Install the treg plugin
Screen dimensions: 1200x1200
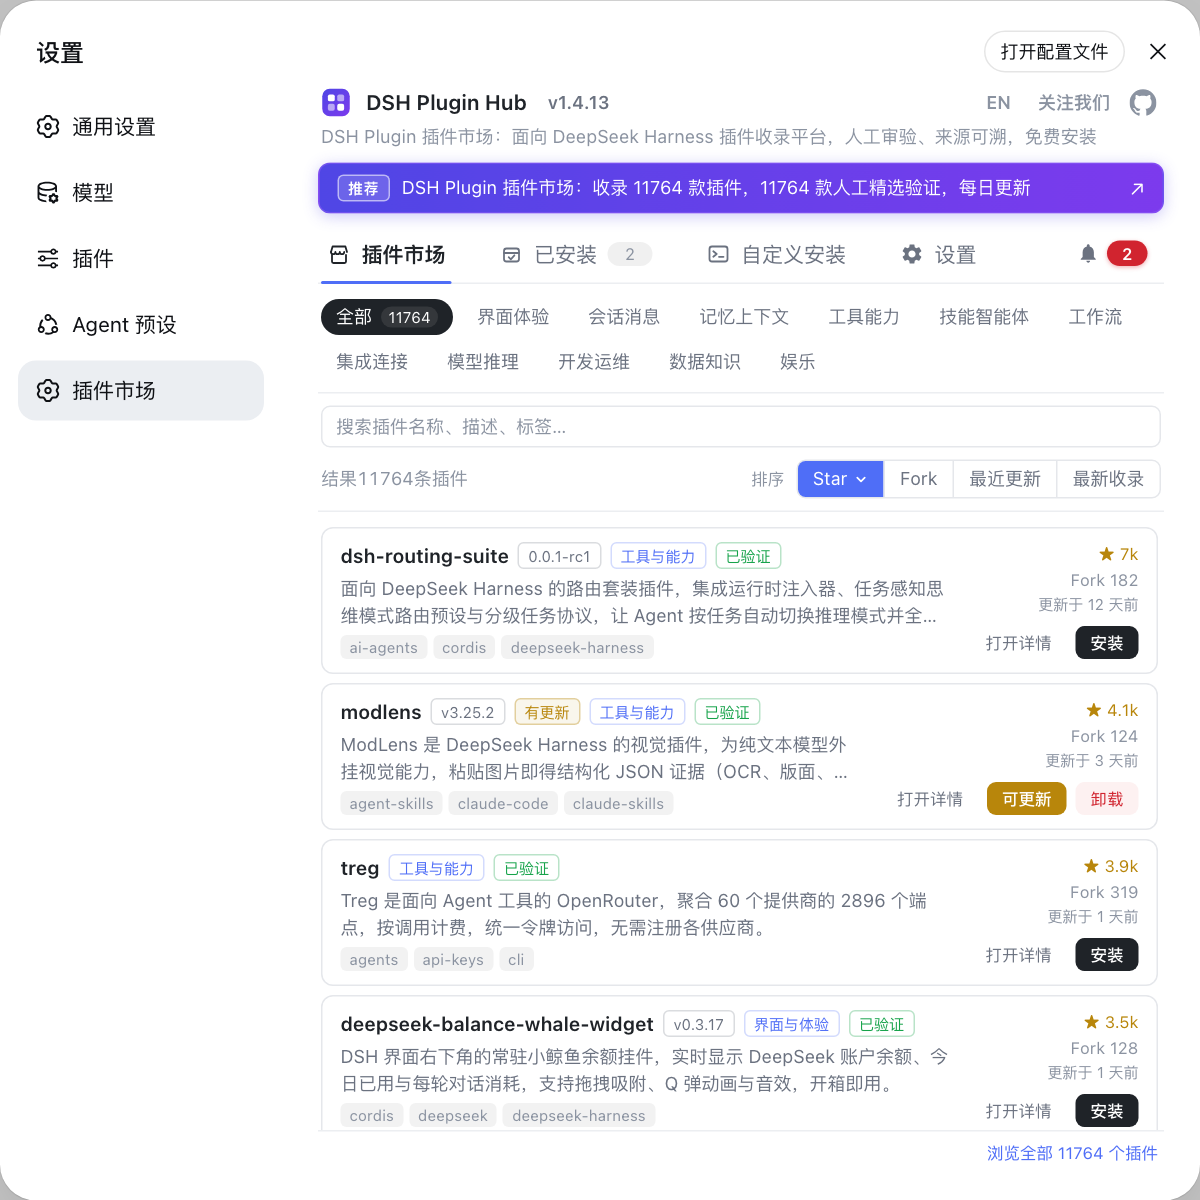pyautogui.click(x=1106, y=955)
